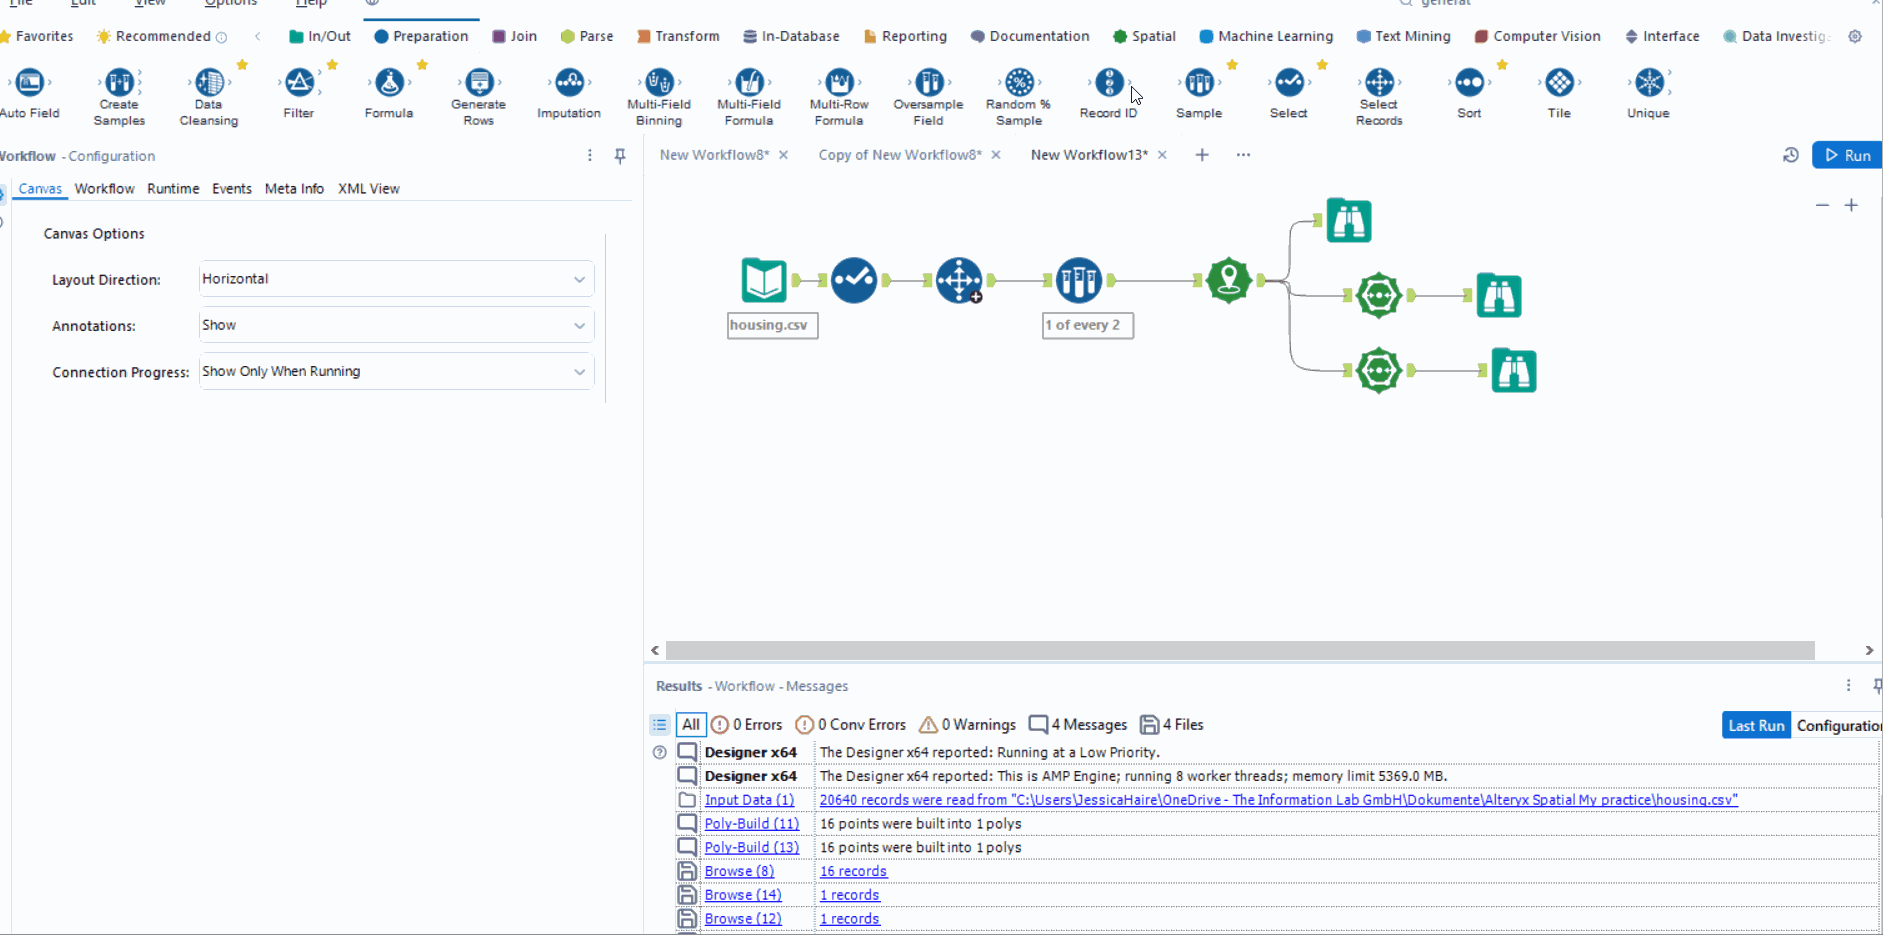Select the Record ID tool
Viewport: 1883px width, 935px height.
tap(1108, 83)
